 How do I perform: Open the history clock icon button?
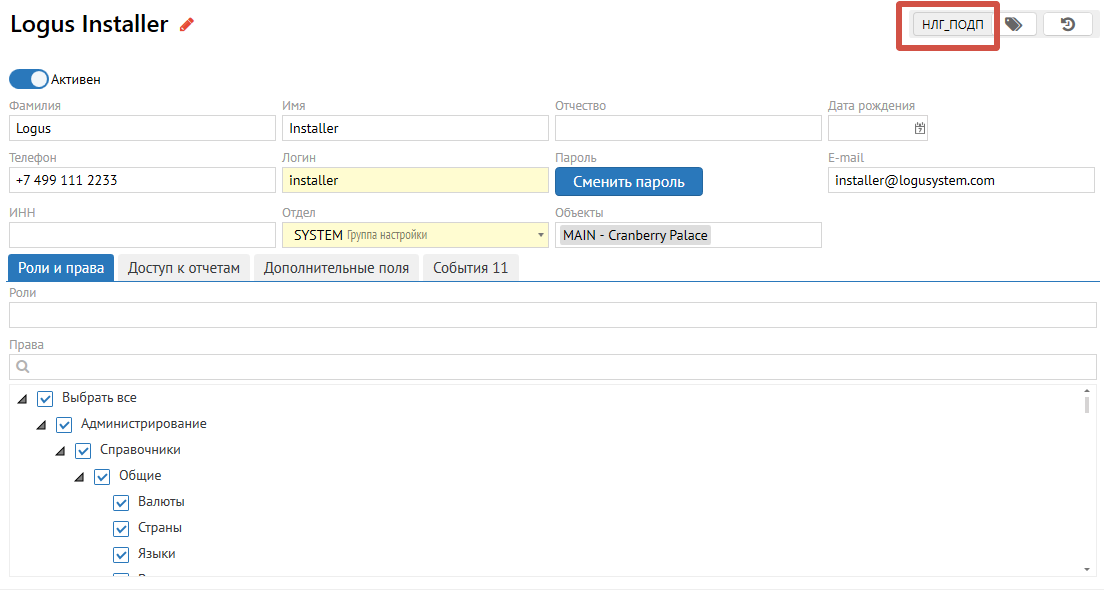[x=1067, y=24]
